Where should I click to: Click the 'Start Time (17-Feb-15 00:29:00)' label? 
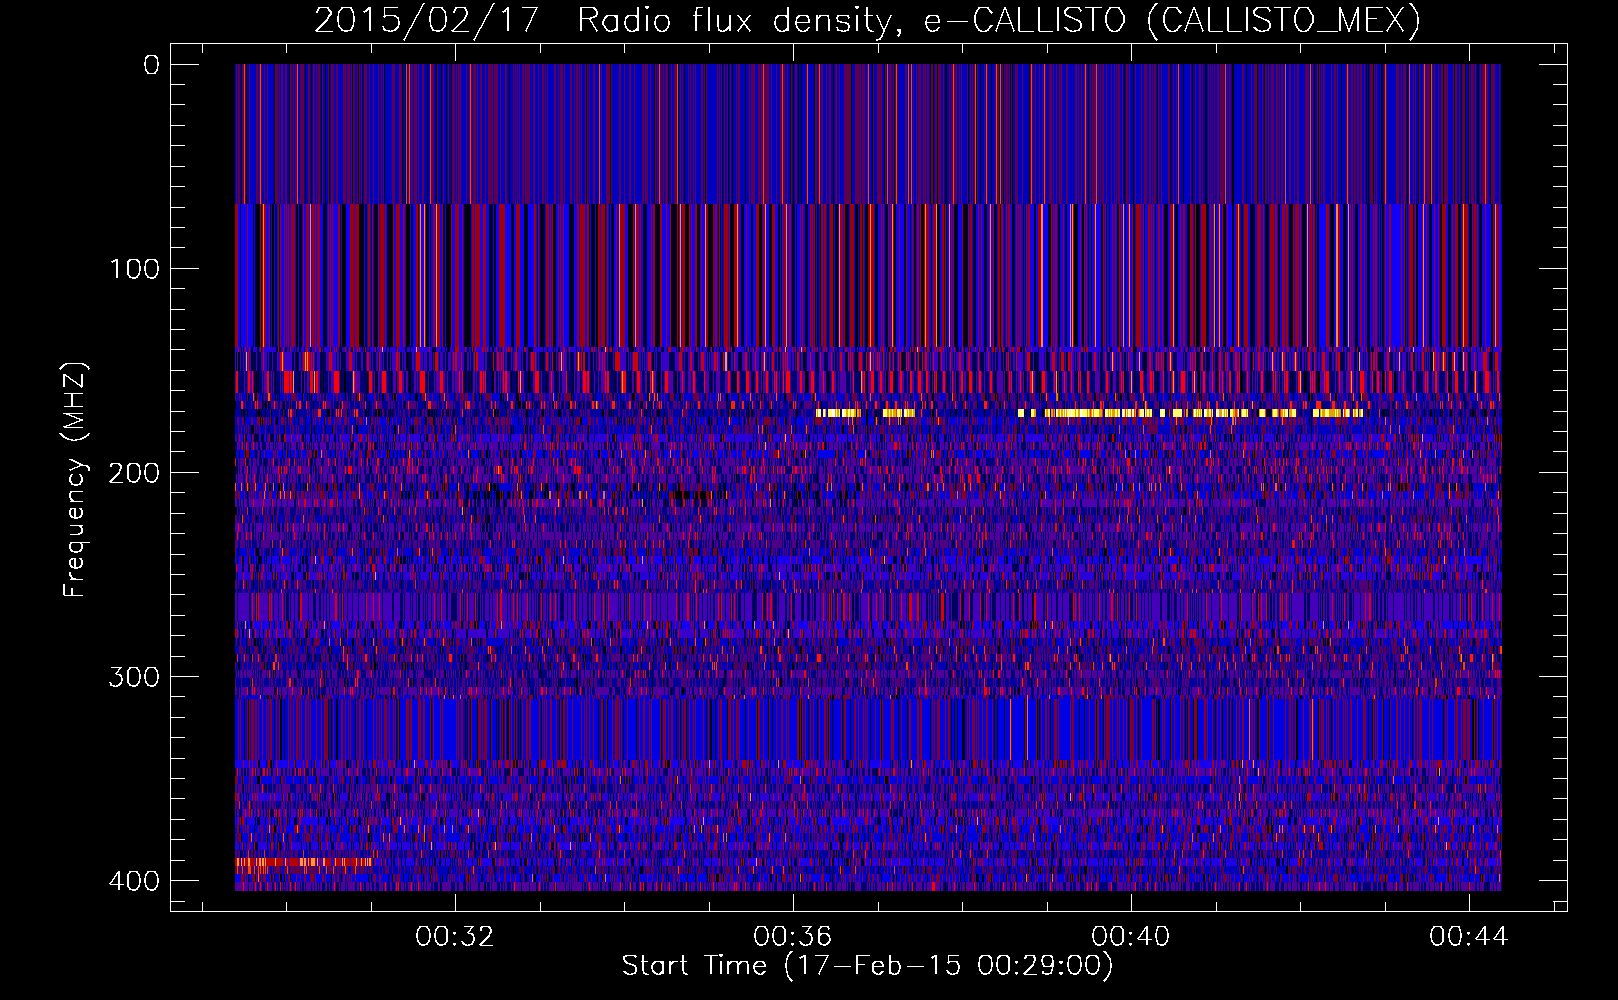(867, 966)
